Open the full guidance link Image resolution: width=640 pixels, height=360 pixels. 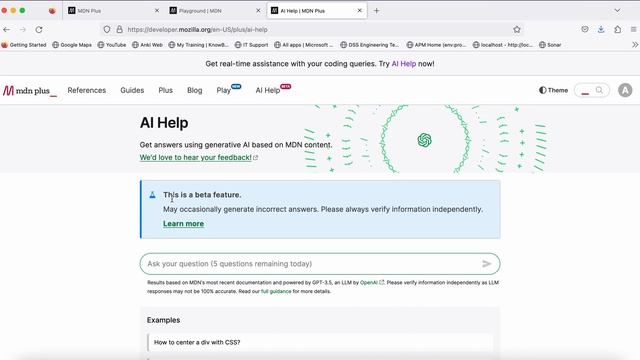[276, 291]
